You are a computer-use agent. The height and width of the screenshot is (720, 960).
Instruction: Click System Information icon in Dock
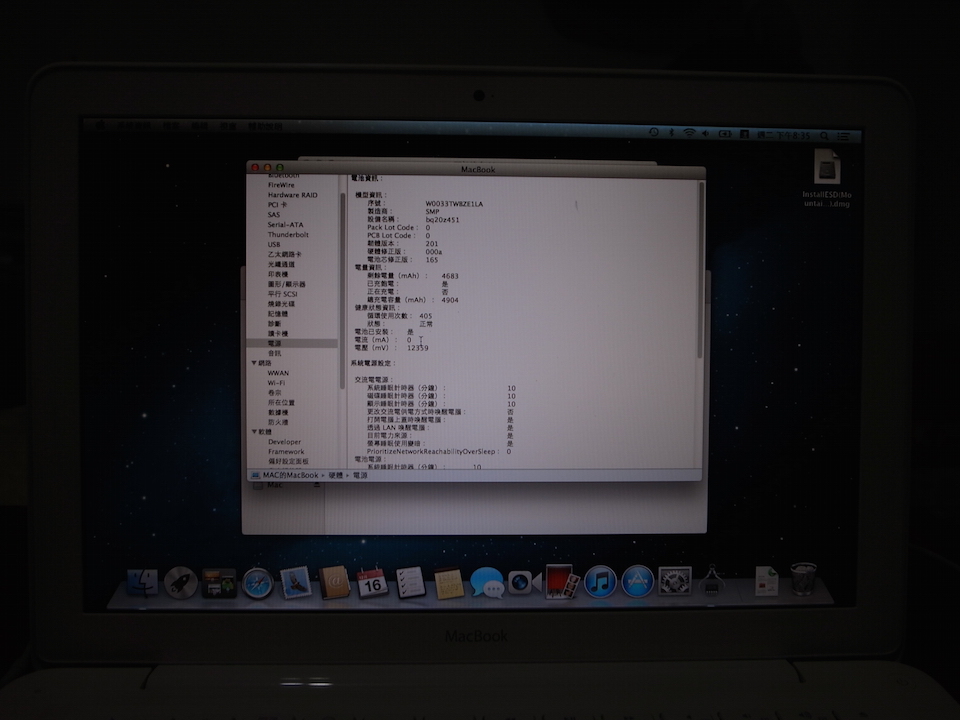tap(711, 580)
